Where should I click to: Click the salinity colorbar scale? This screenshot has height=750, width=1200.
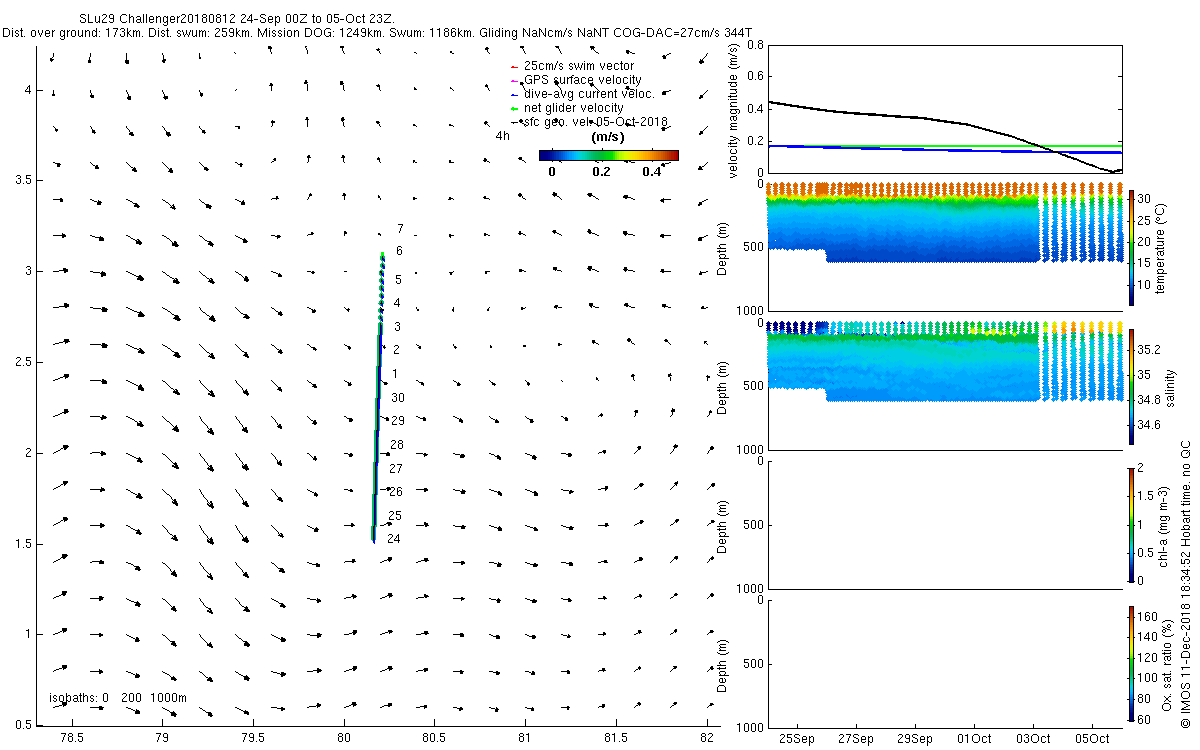1131,386
